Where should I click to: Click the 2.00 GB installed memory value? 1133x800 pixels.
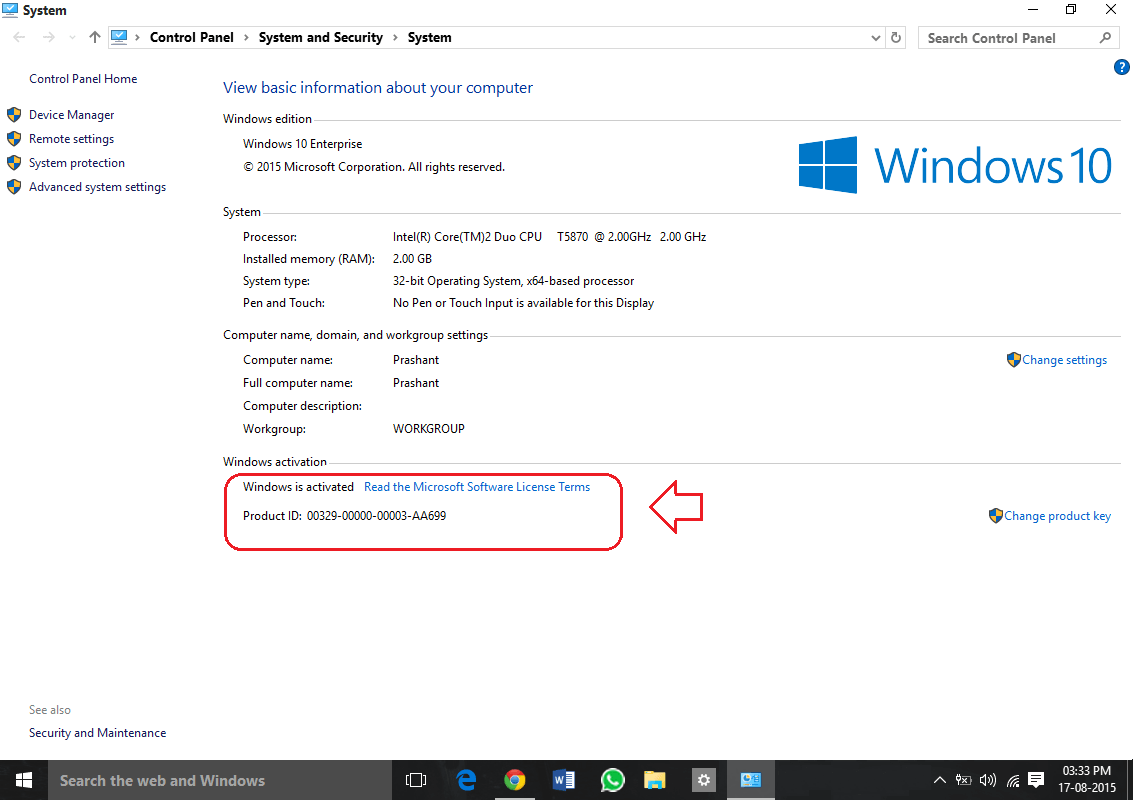tap(412, 259)
